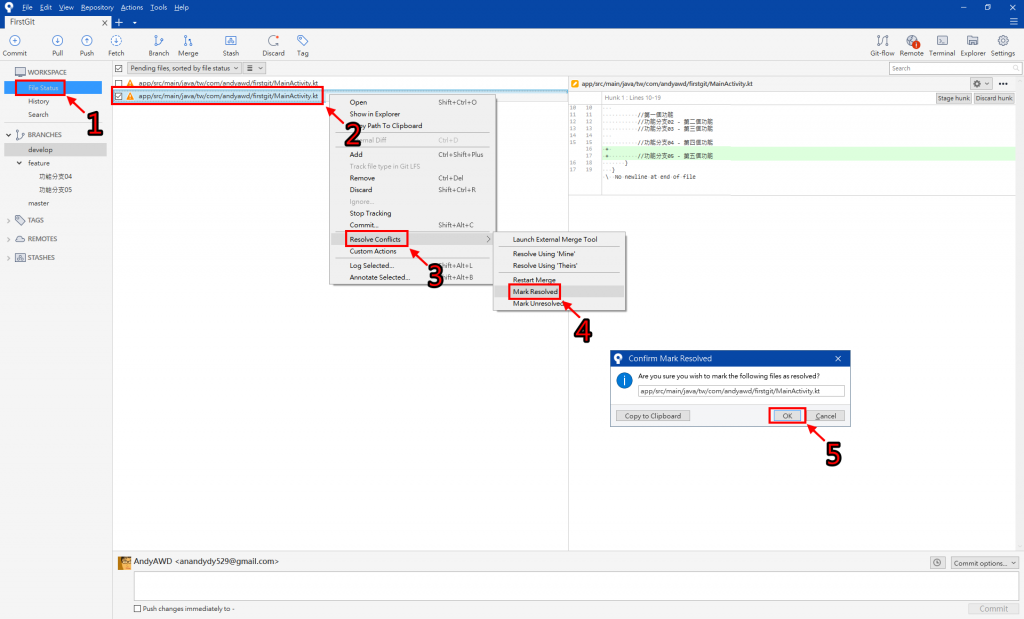The image size is (1024, 619).
Task: Open the new tab dropdown arrow
Action: [135, 23]
